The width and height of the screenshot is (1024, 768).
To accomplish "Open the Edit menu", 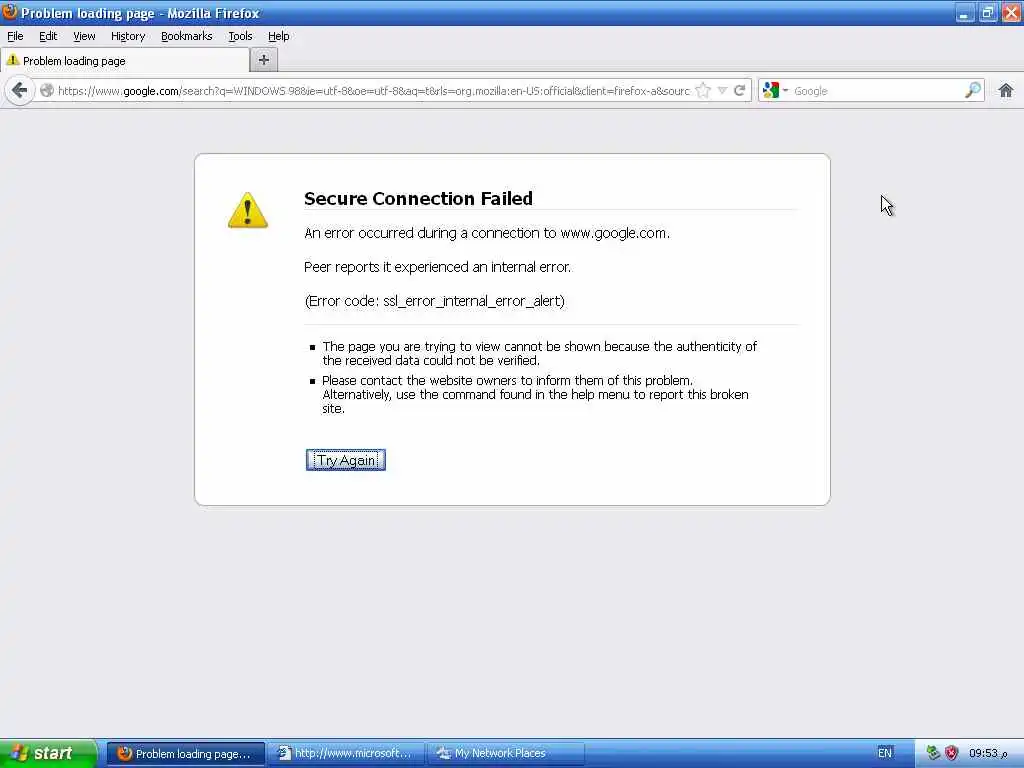I will [x=48, y=36].
